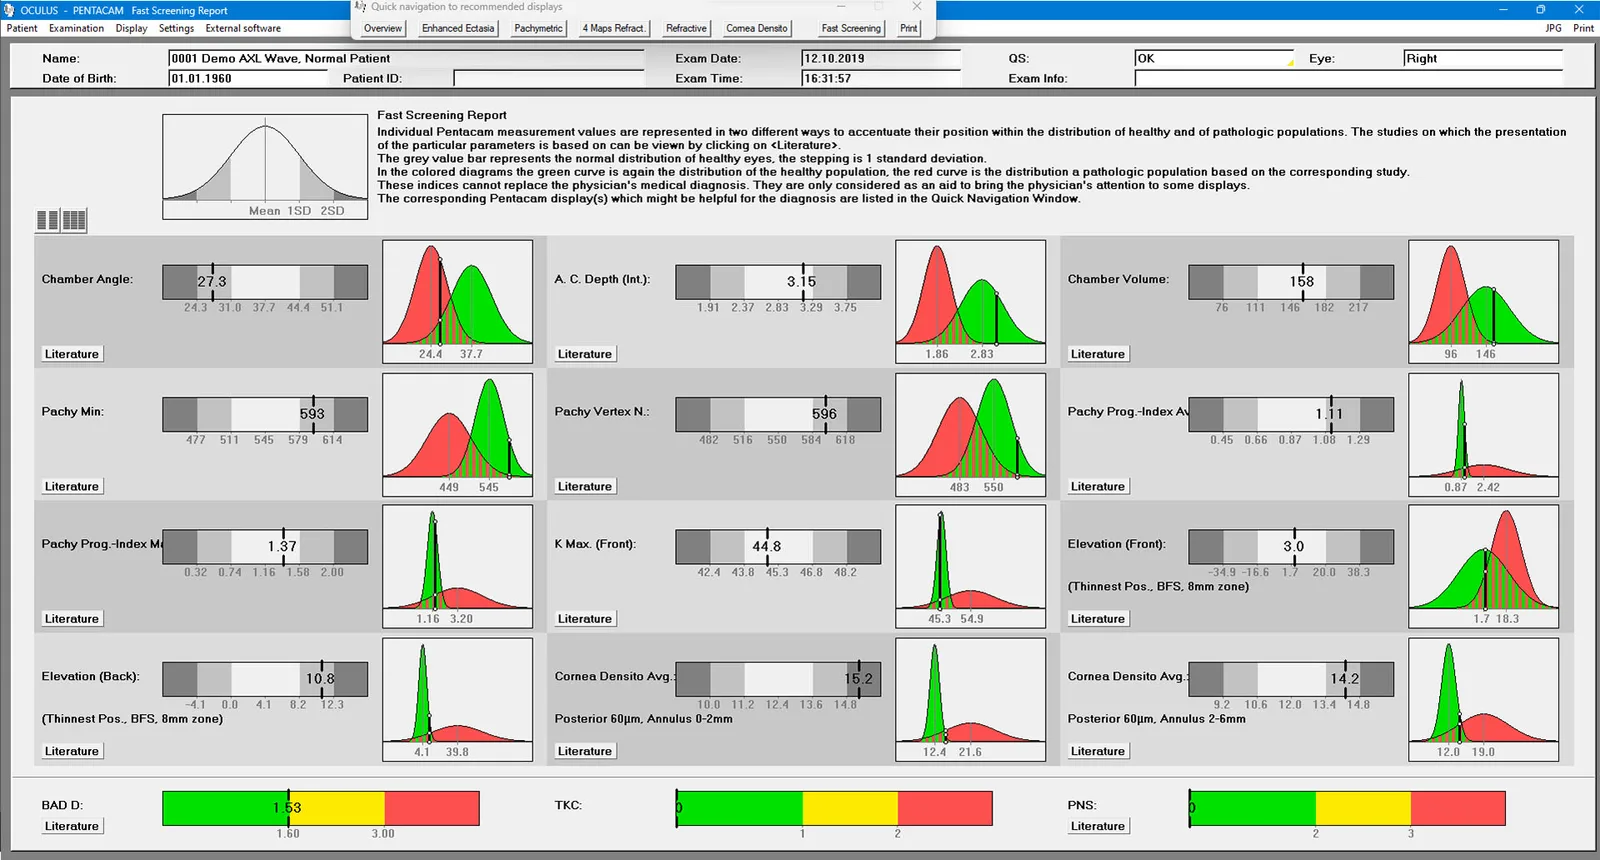Open the 4 Maps Refract. display

(x=614, y=28)
